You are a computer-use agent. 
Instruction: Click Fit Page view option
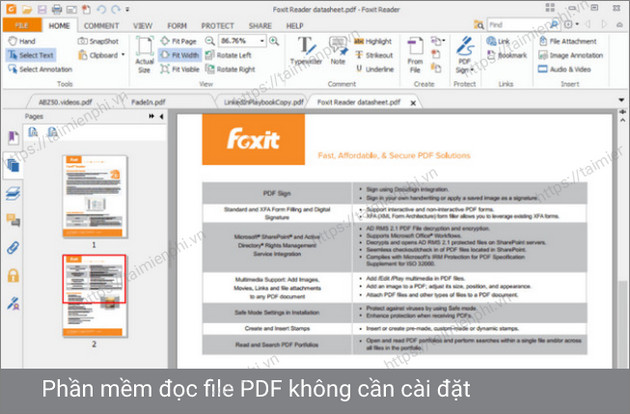click(x=178, y=41)
